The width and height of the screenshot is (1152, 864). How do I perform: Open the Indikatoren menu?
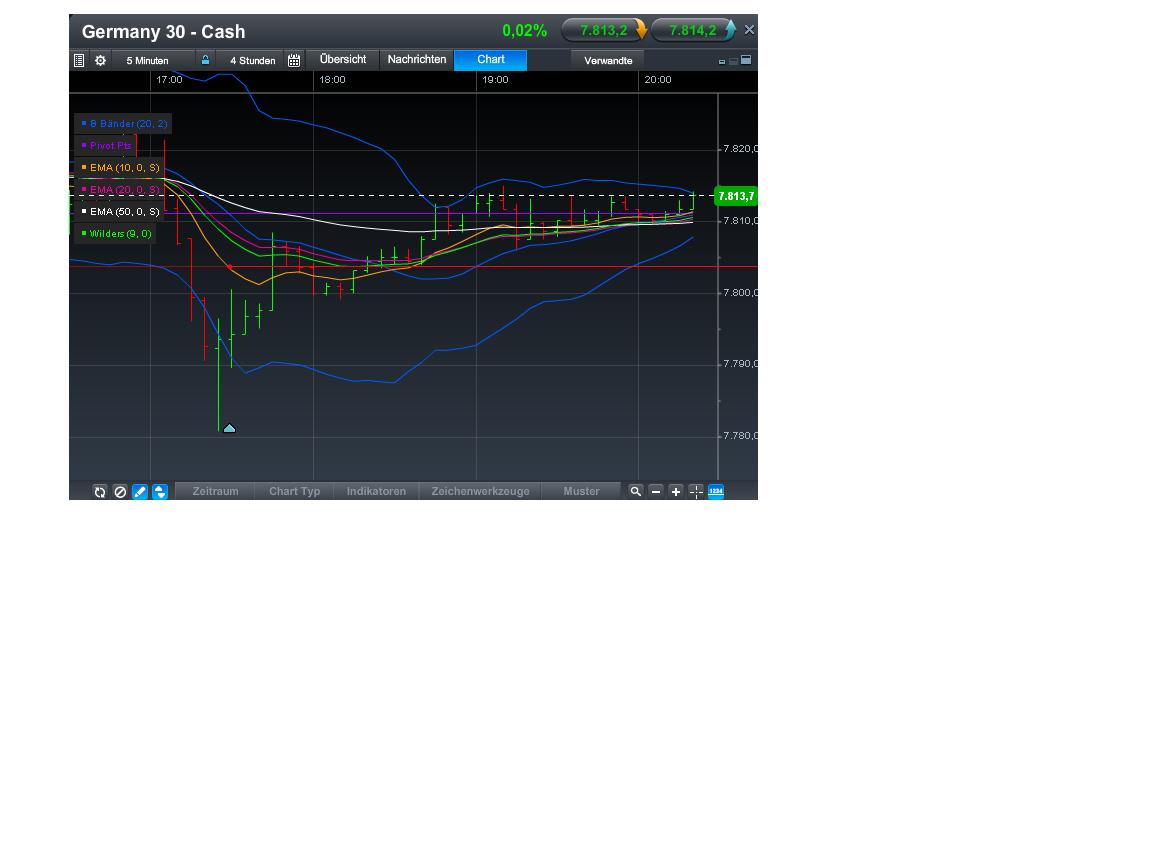[376, 491]
